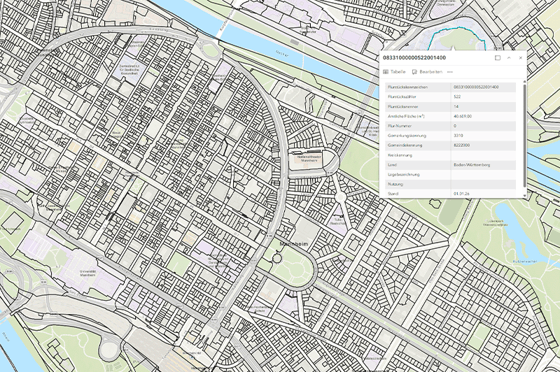Close the parcel information popup
This screenshot has width=560, height=372.
pyautogui.click(x=521, y=57)
